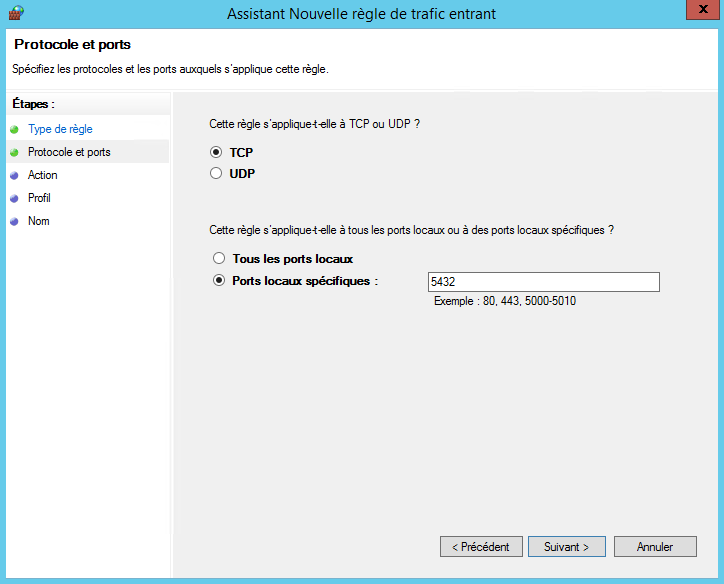
Task: Cancel the wizard with Annuler
Action: (655, 547)
